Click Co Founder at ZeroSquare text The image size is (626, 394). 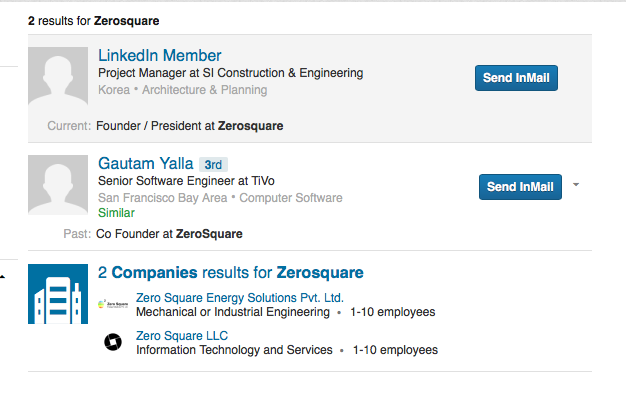tap(169, 234)
